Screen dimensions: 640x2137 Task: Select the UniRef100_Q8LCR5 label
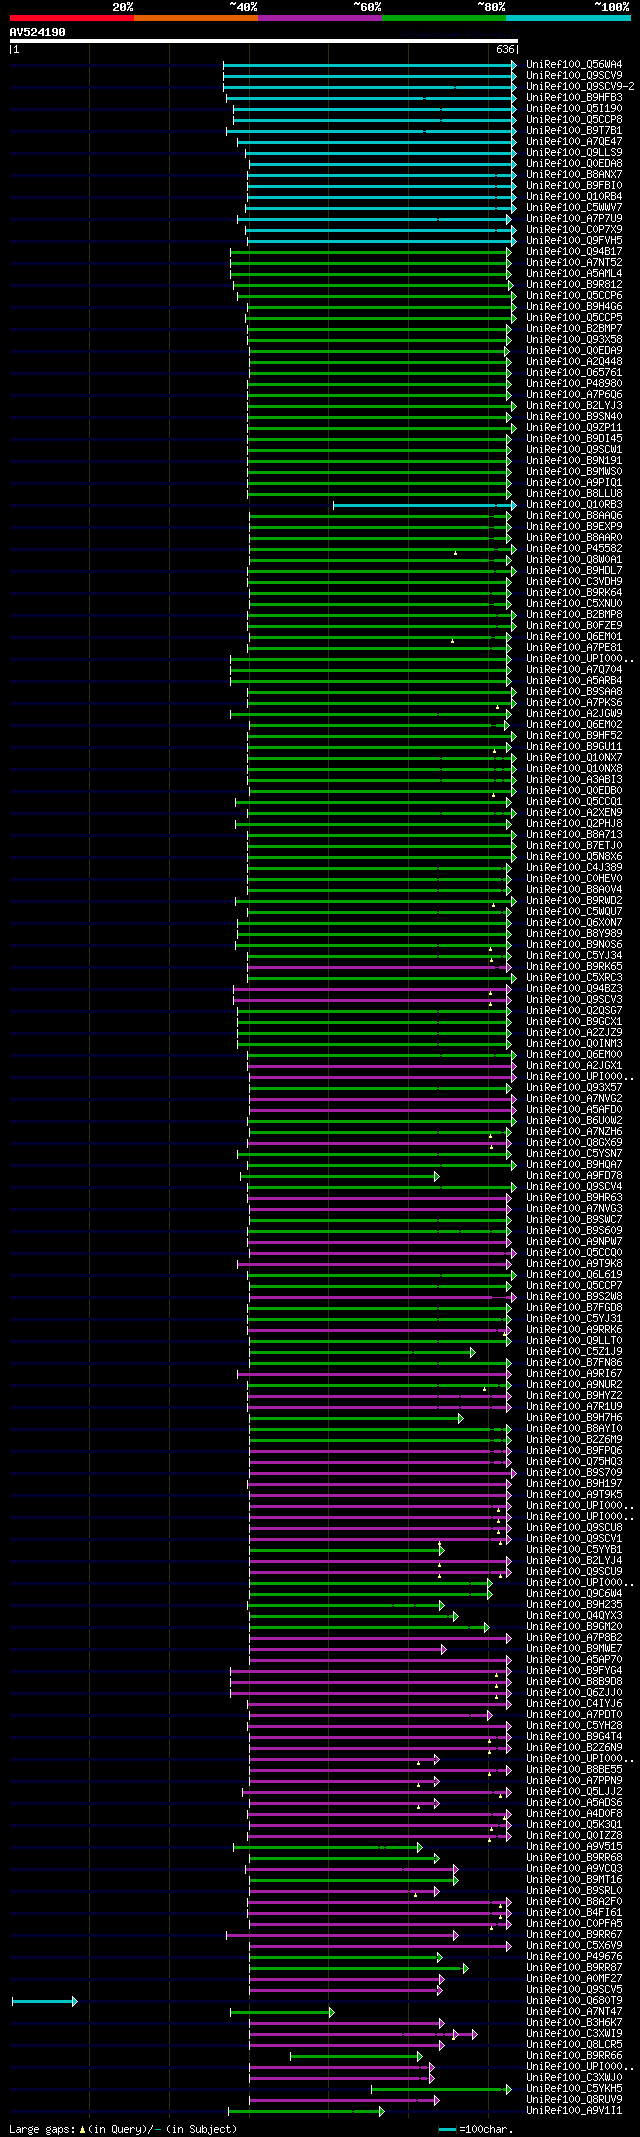[574, 2044]
